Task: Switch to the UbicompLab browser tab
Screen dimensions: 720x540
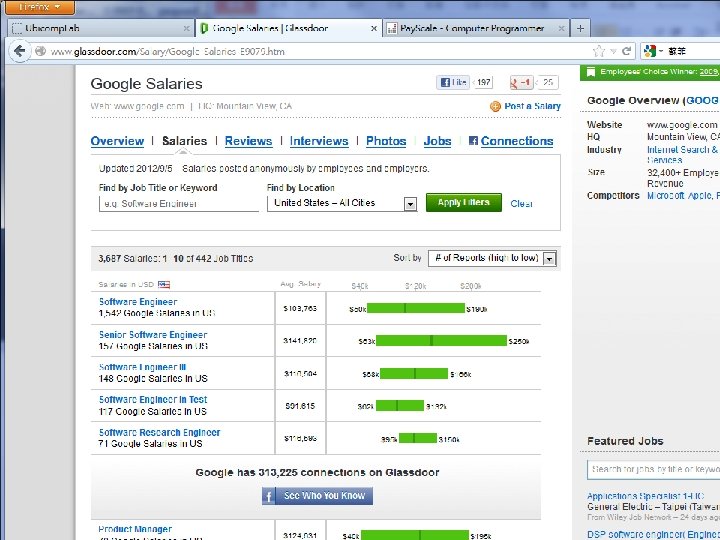Action: (x=100, y=28)
